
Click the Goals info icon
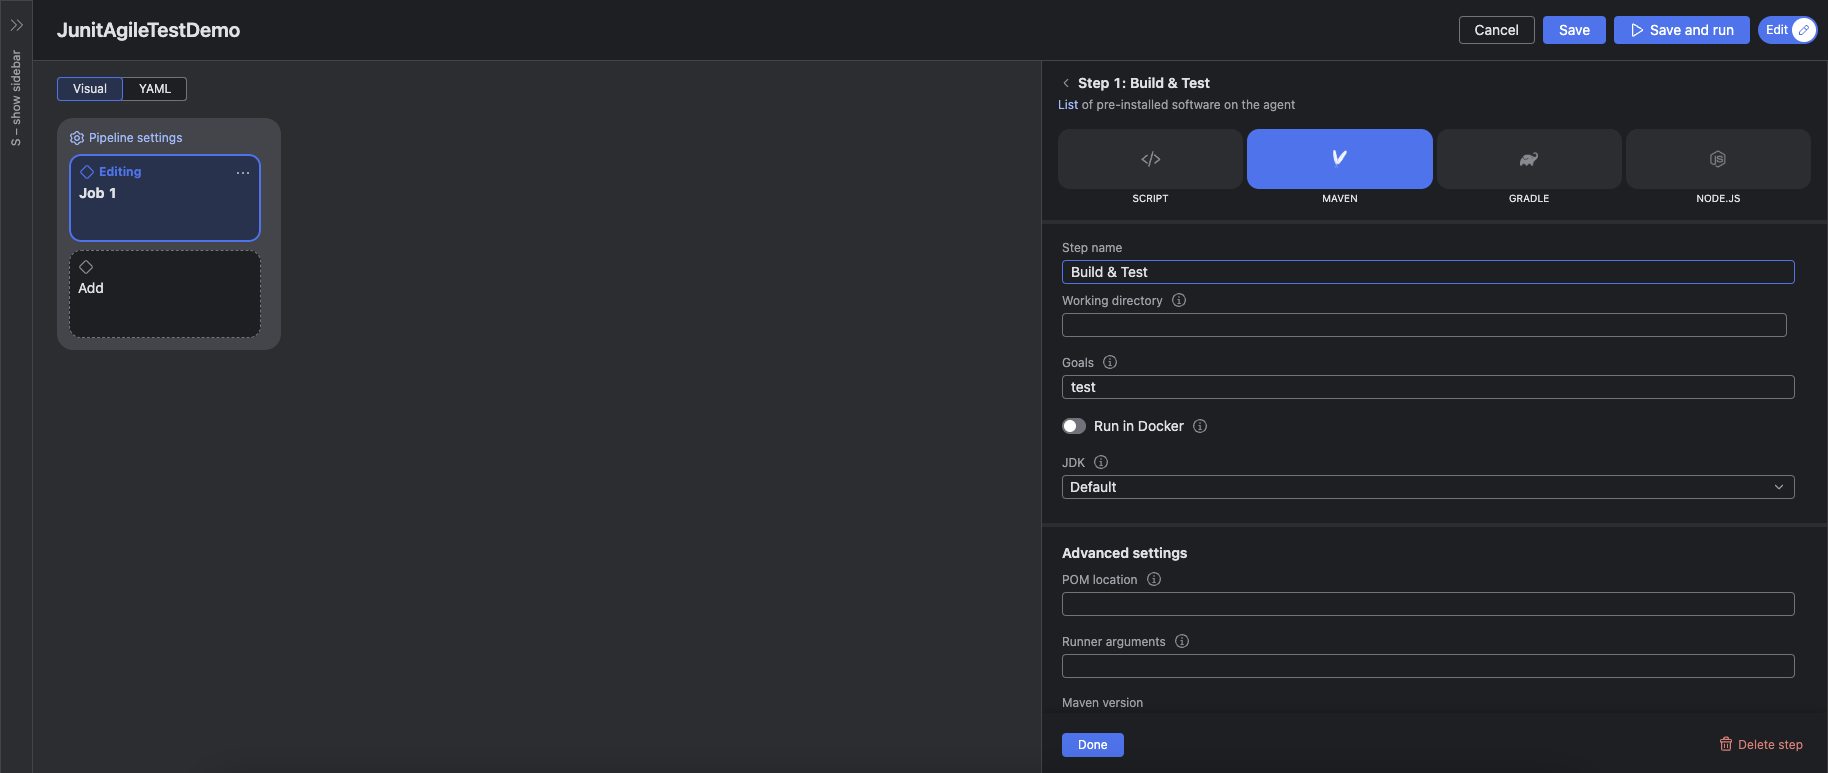tap(1110, 362)
